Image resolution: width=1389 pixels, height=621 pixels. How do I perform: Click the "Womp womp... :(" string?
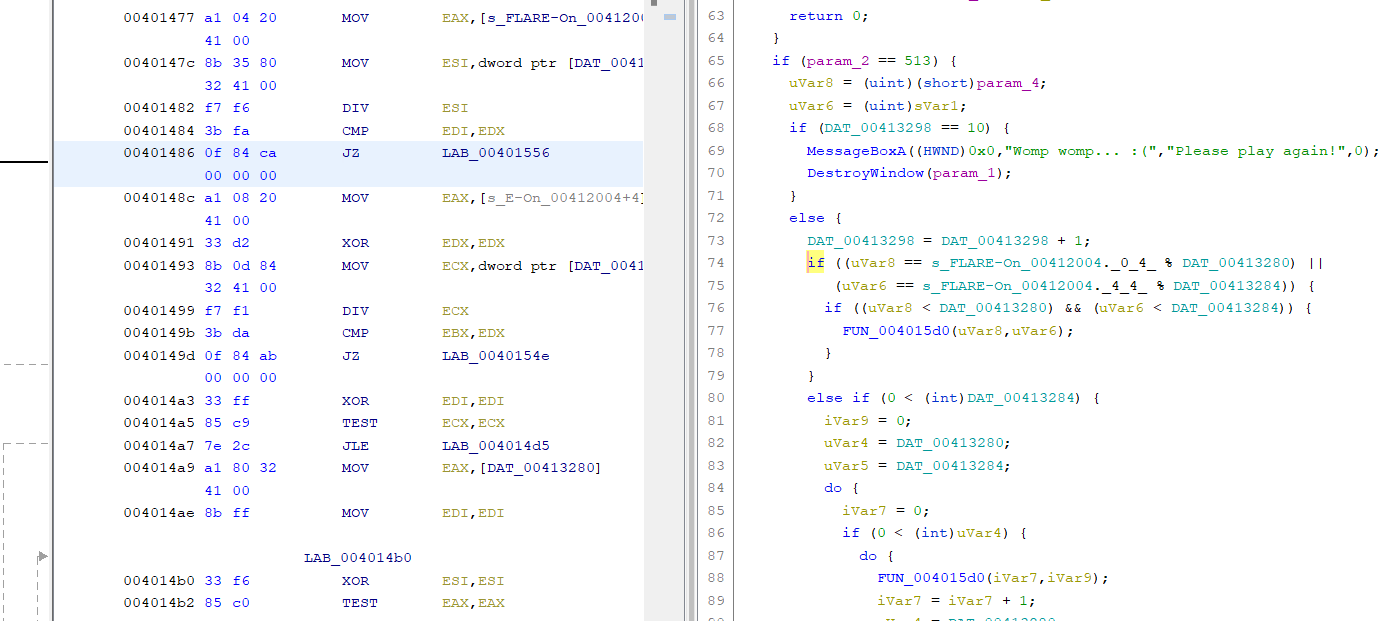point(1083,151)
